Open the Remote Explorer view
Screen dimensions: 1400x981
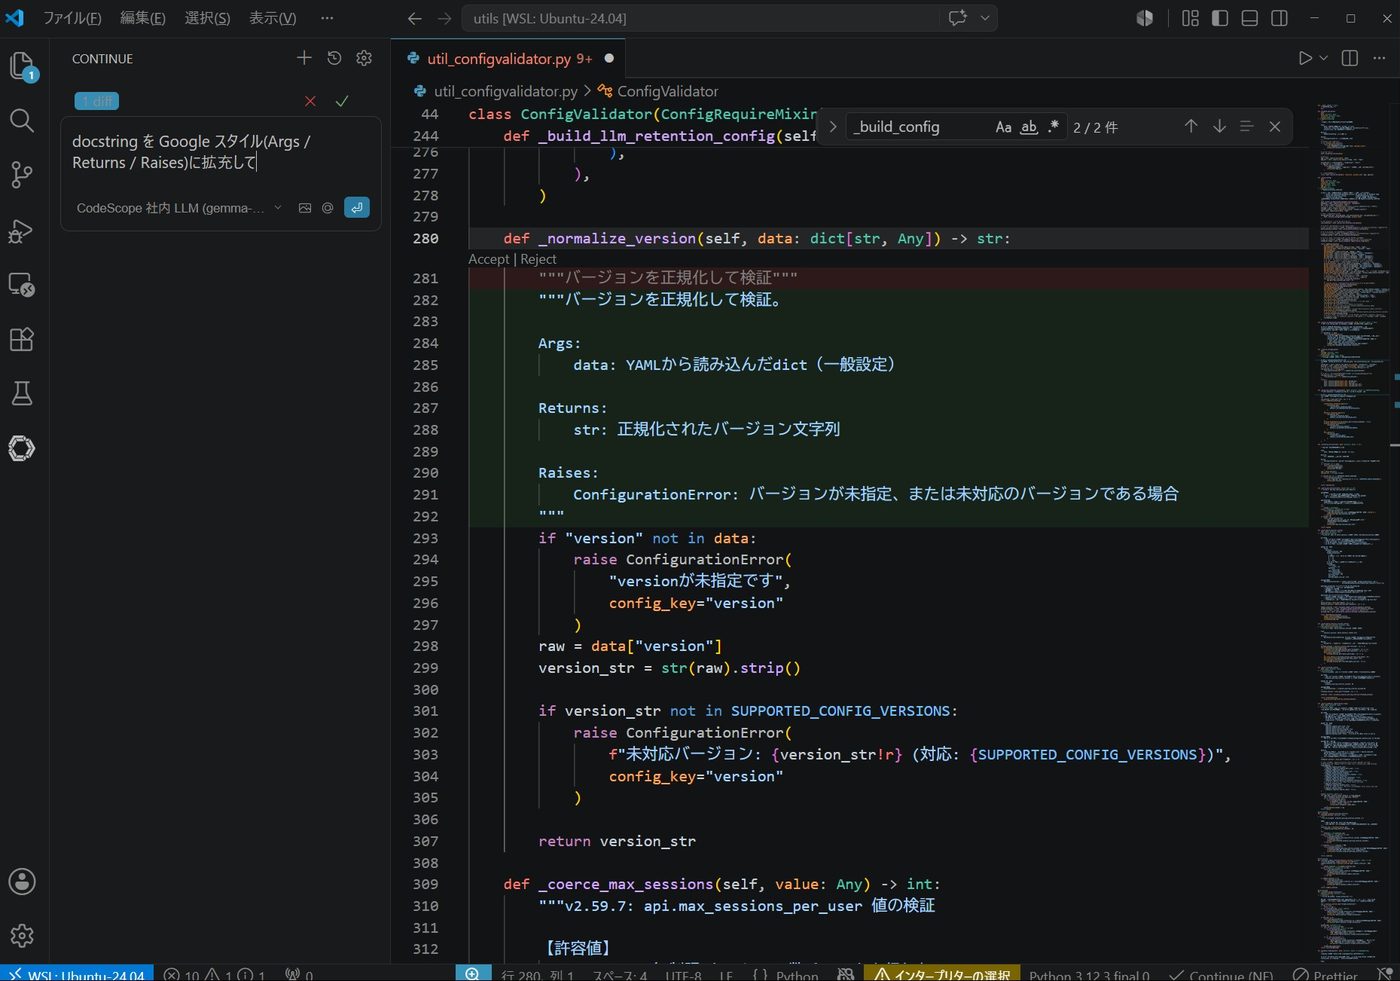pos(22,285)
